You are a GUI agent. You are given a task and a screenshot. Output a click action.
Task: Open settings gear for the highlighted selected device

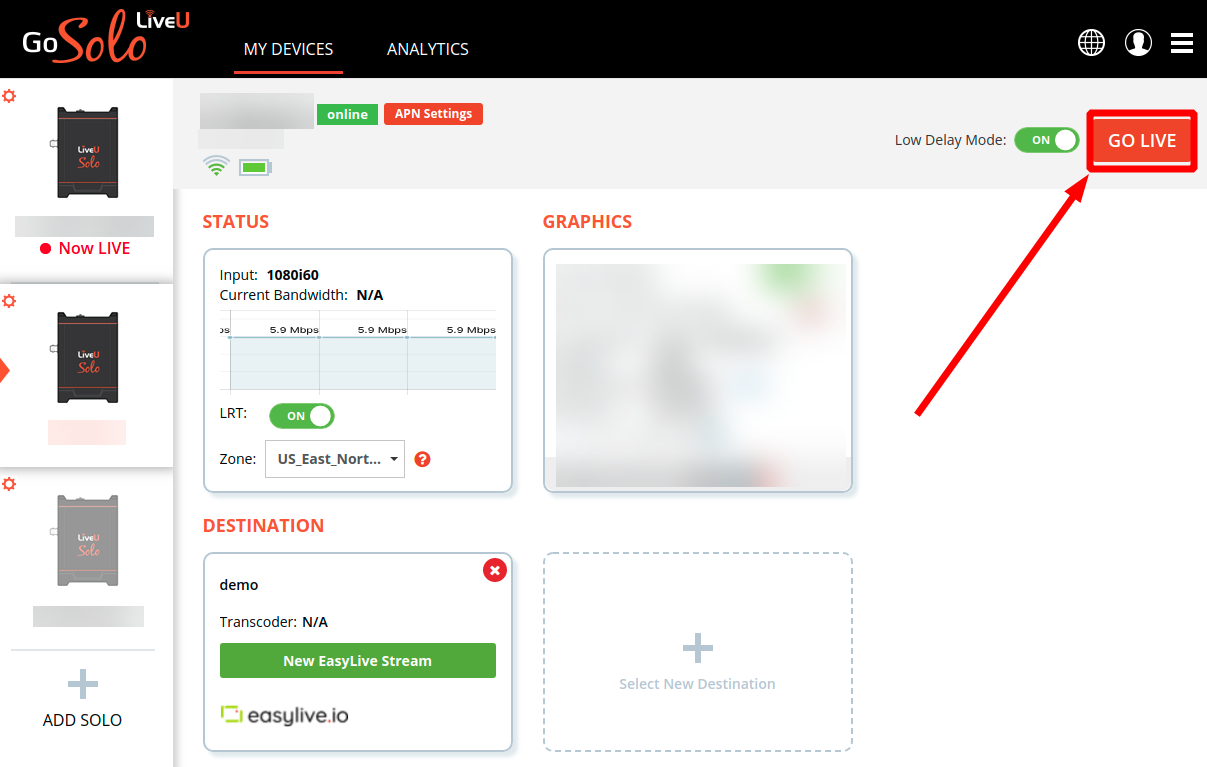click(9, 301)
